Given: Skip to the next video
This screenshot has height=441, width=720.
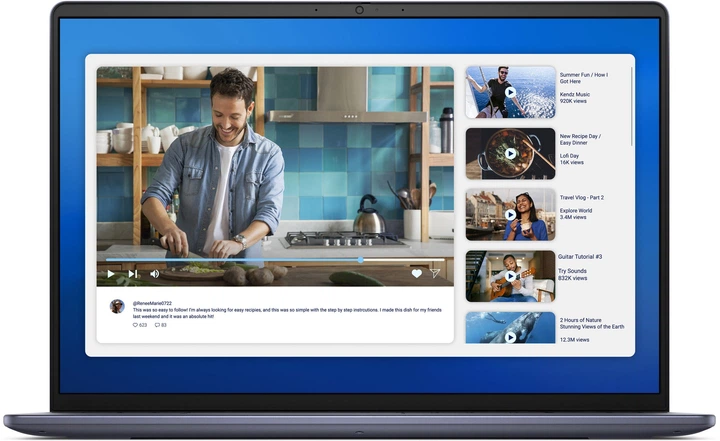Looking at the screenshot, I should pos(133,273).
